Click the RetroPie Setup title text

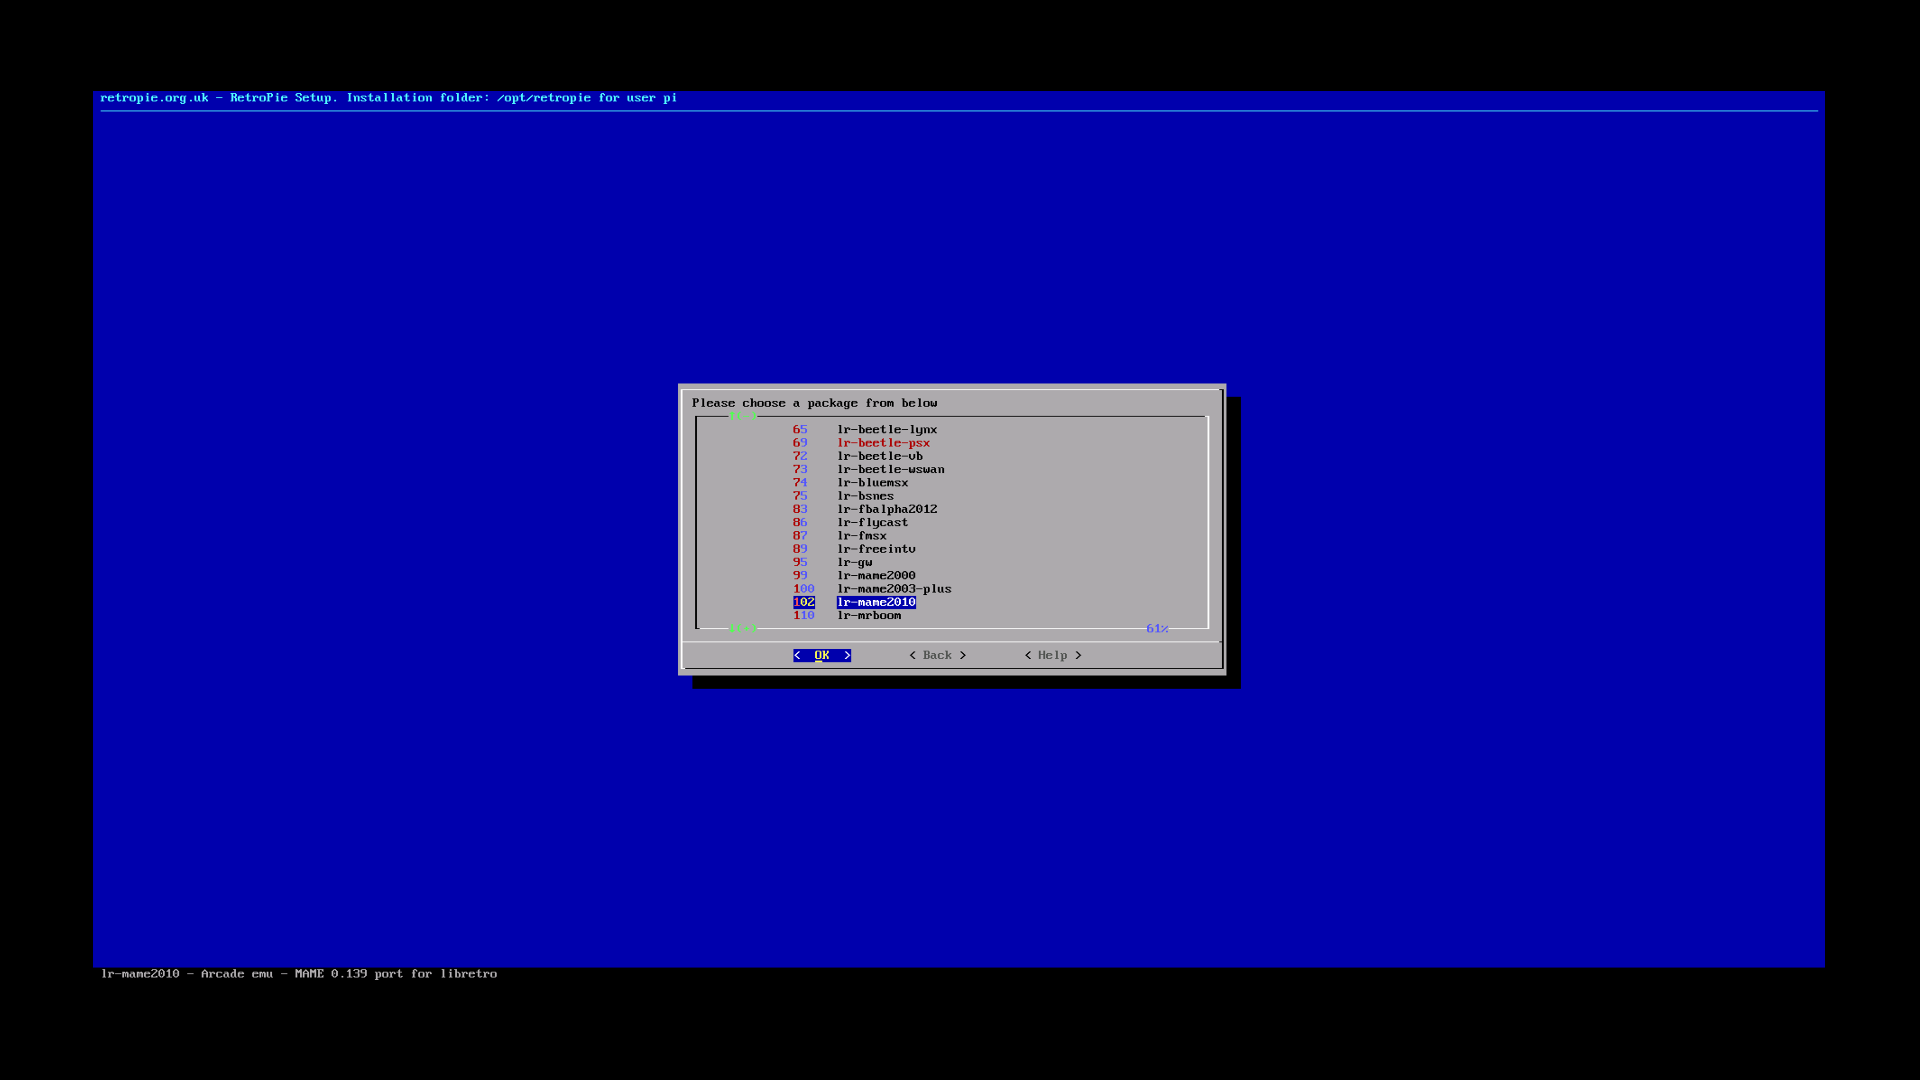[388, 97]
